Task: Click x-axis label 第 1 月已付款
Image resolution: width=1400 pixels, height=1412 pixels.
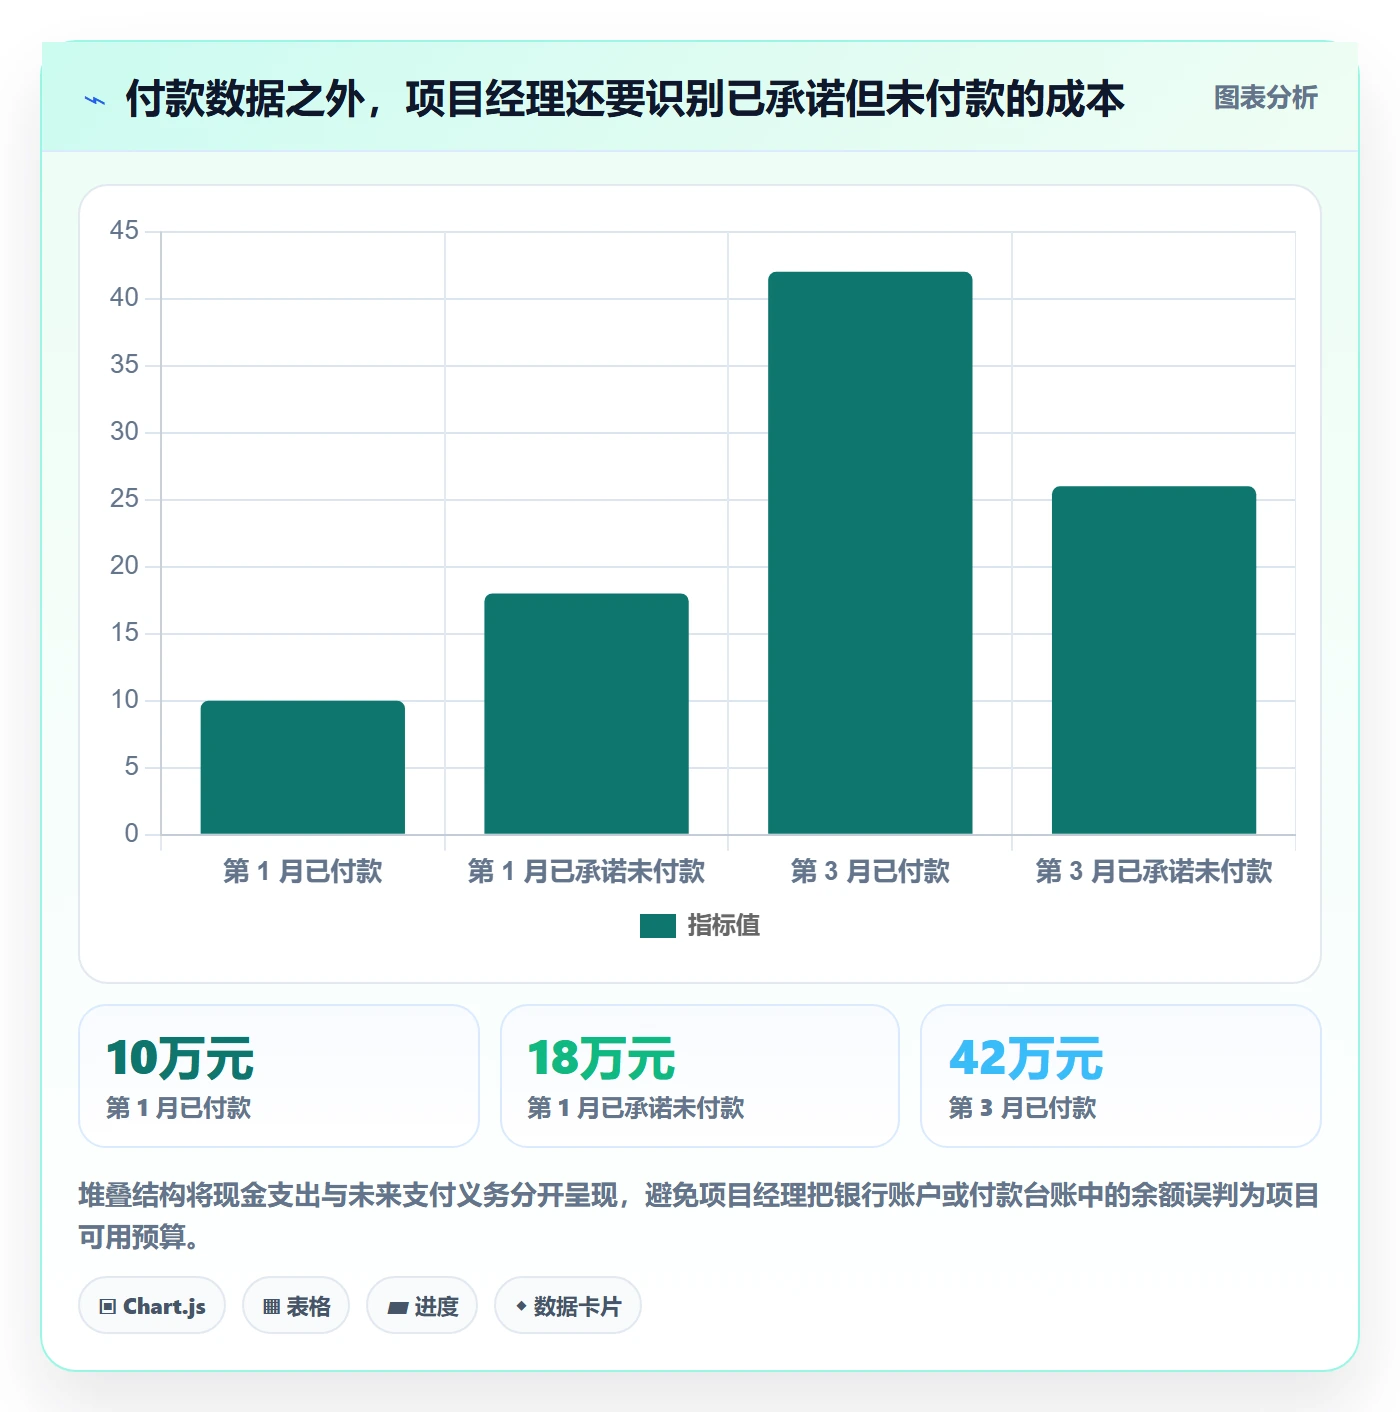Action: [x=303, y=871]
